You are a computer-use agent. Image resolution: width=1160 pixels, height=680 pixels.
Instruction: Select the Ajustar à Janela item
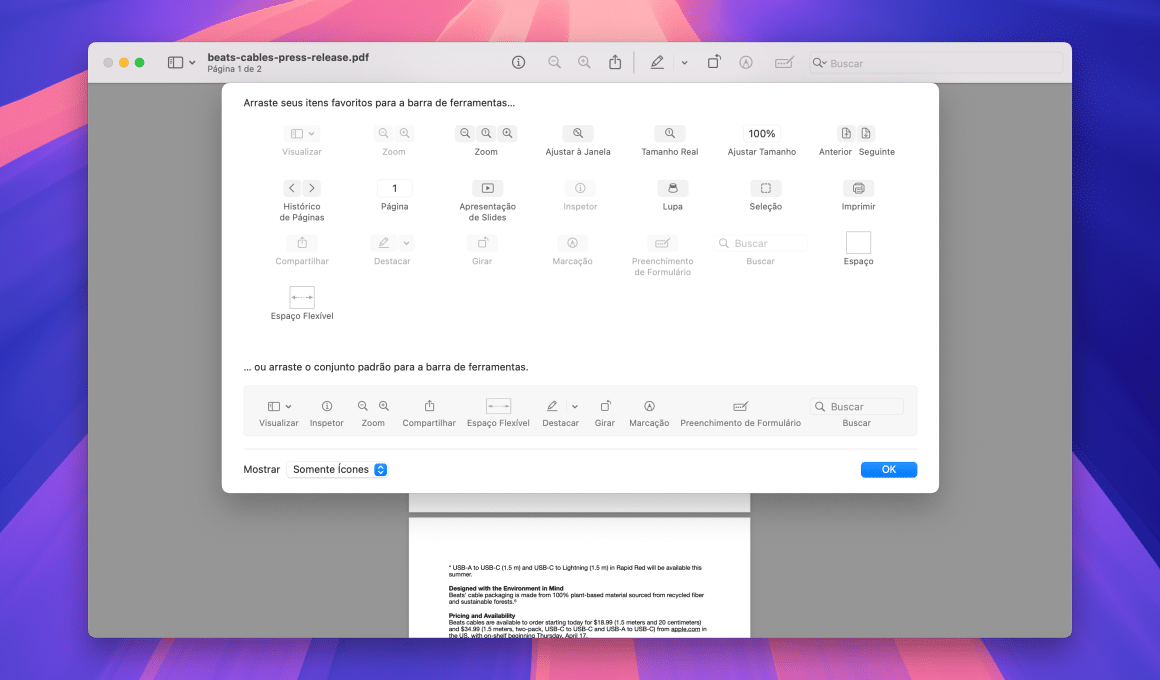[x=578, y=133]
